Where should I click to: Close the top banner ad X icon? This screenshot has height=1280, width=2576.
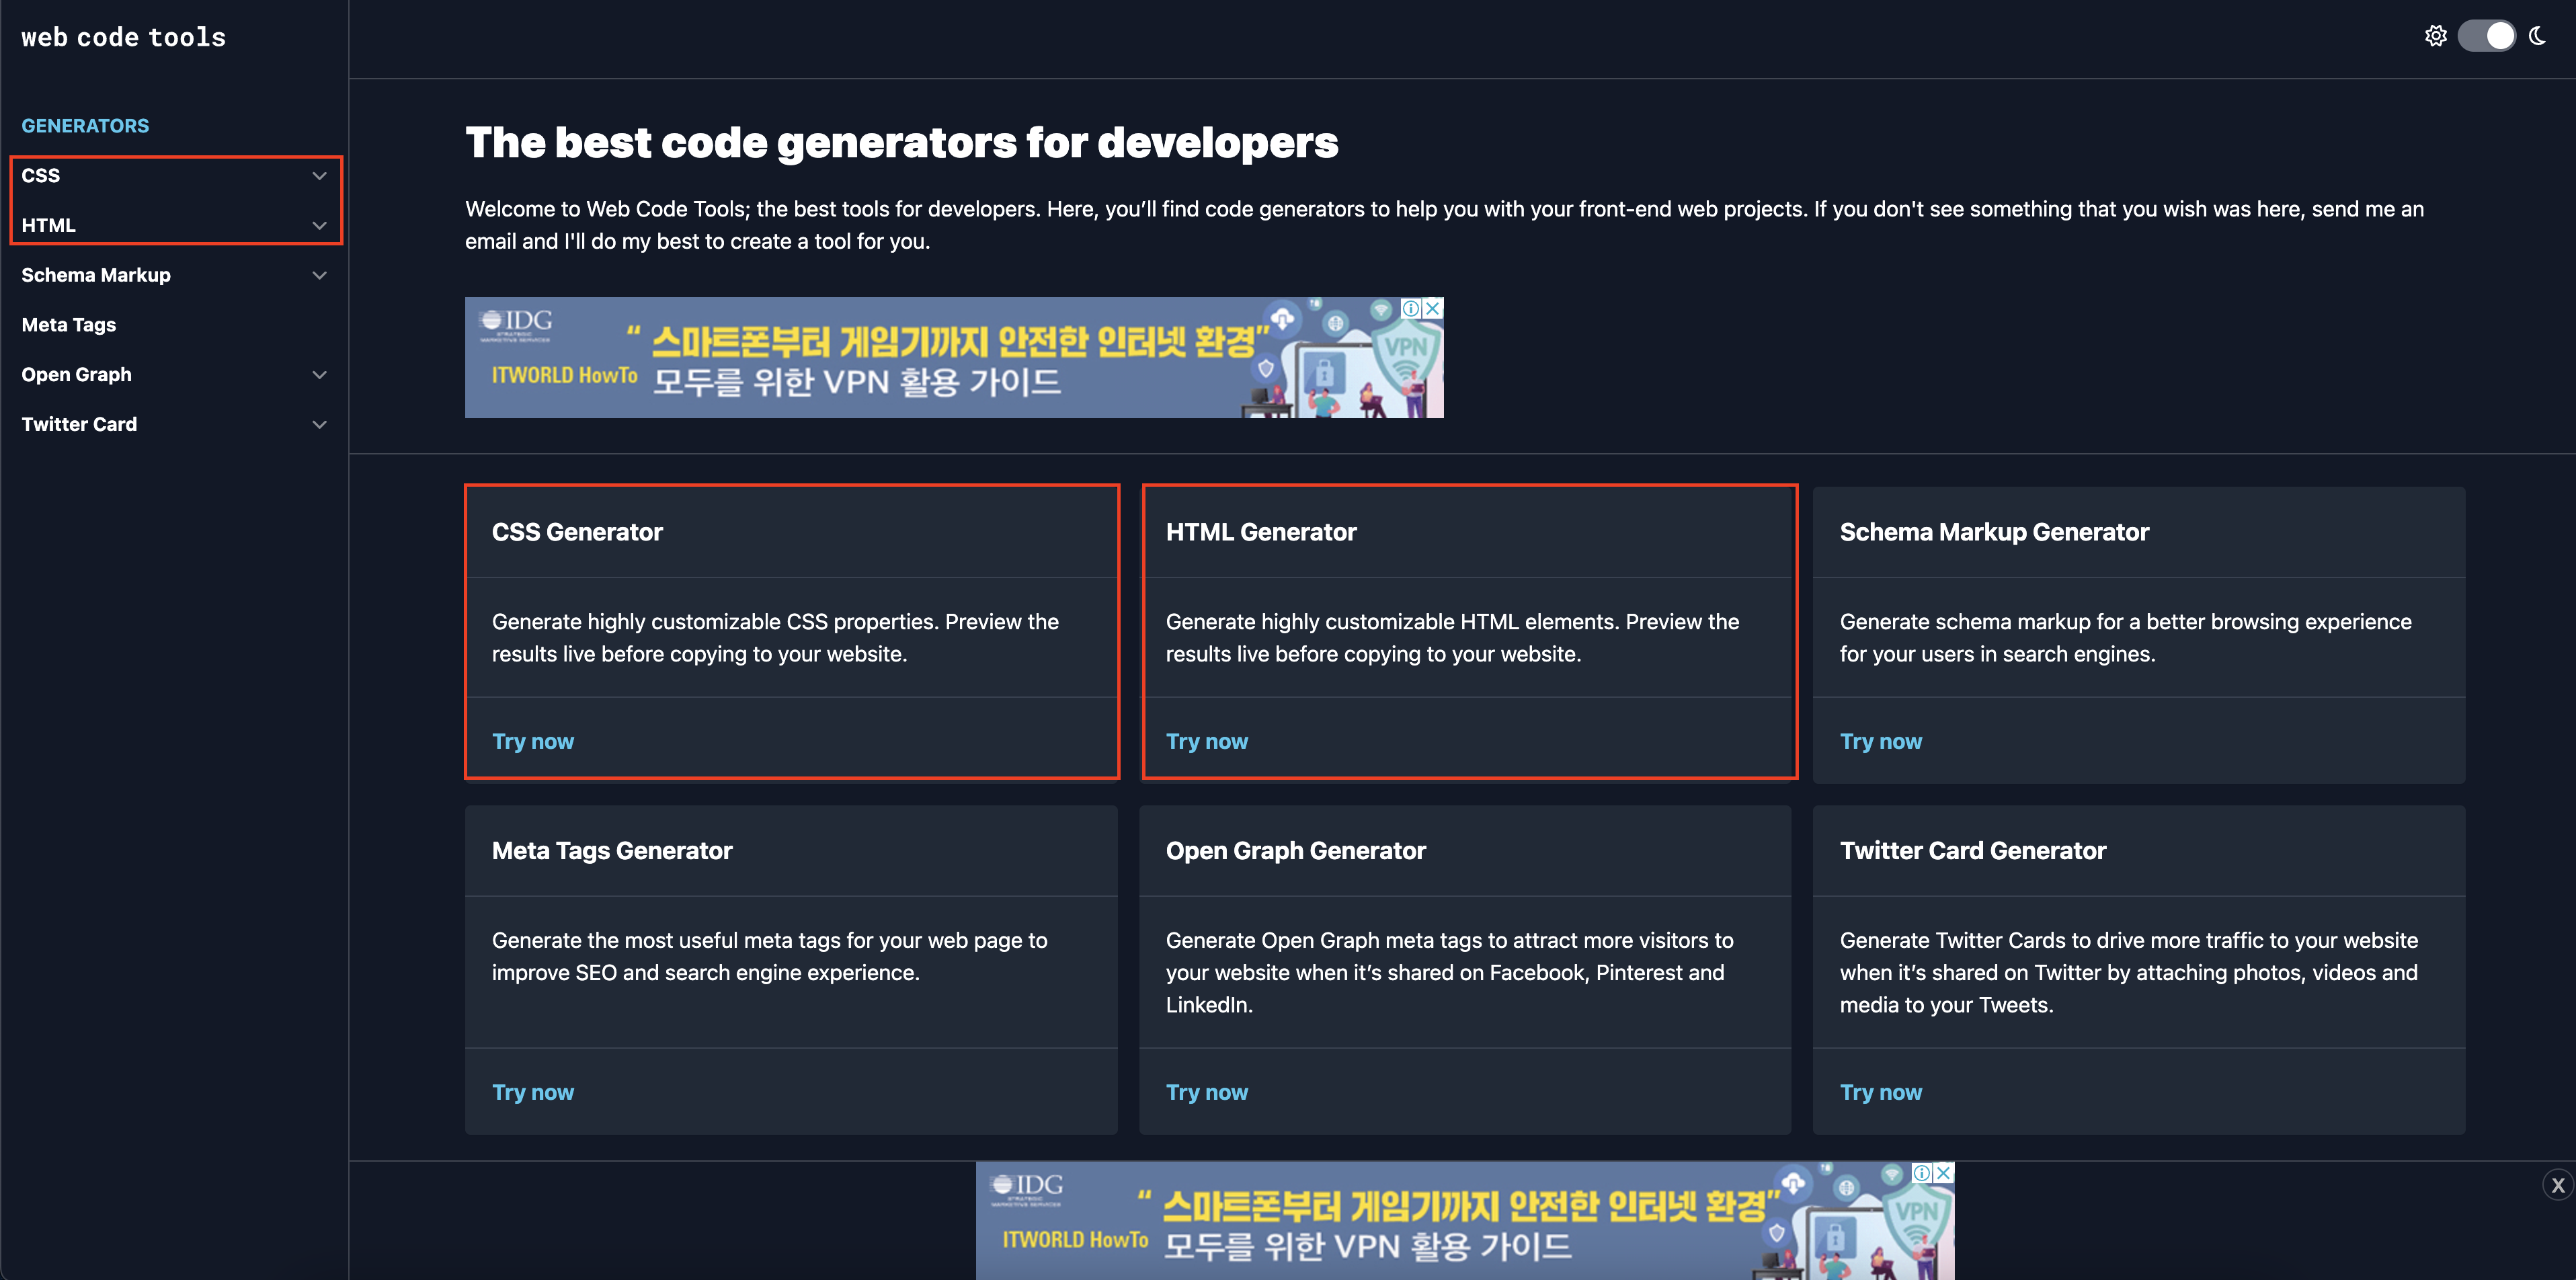click(x=1433, y=308)
